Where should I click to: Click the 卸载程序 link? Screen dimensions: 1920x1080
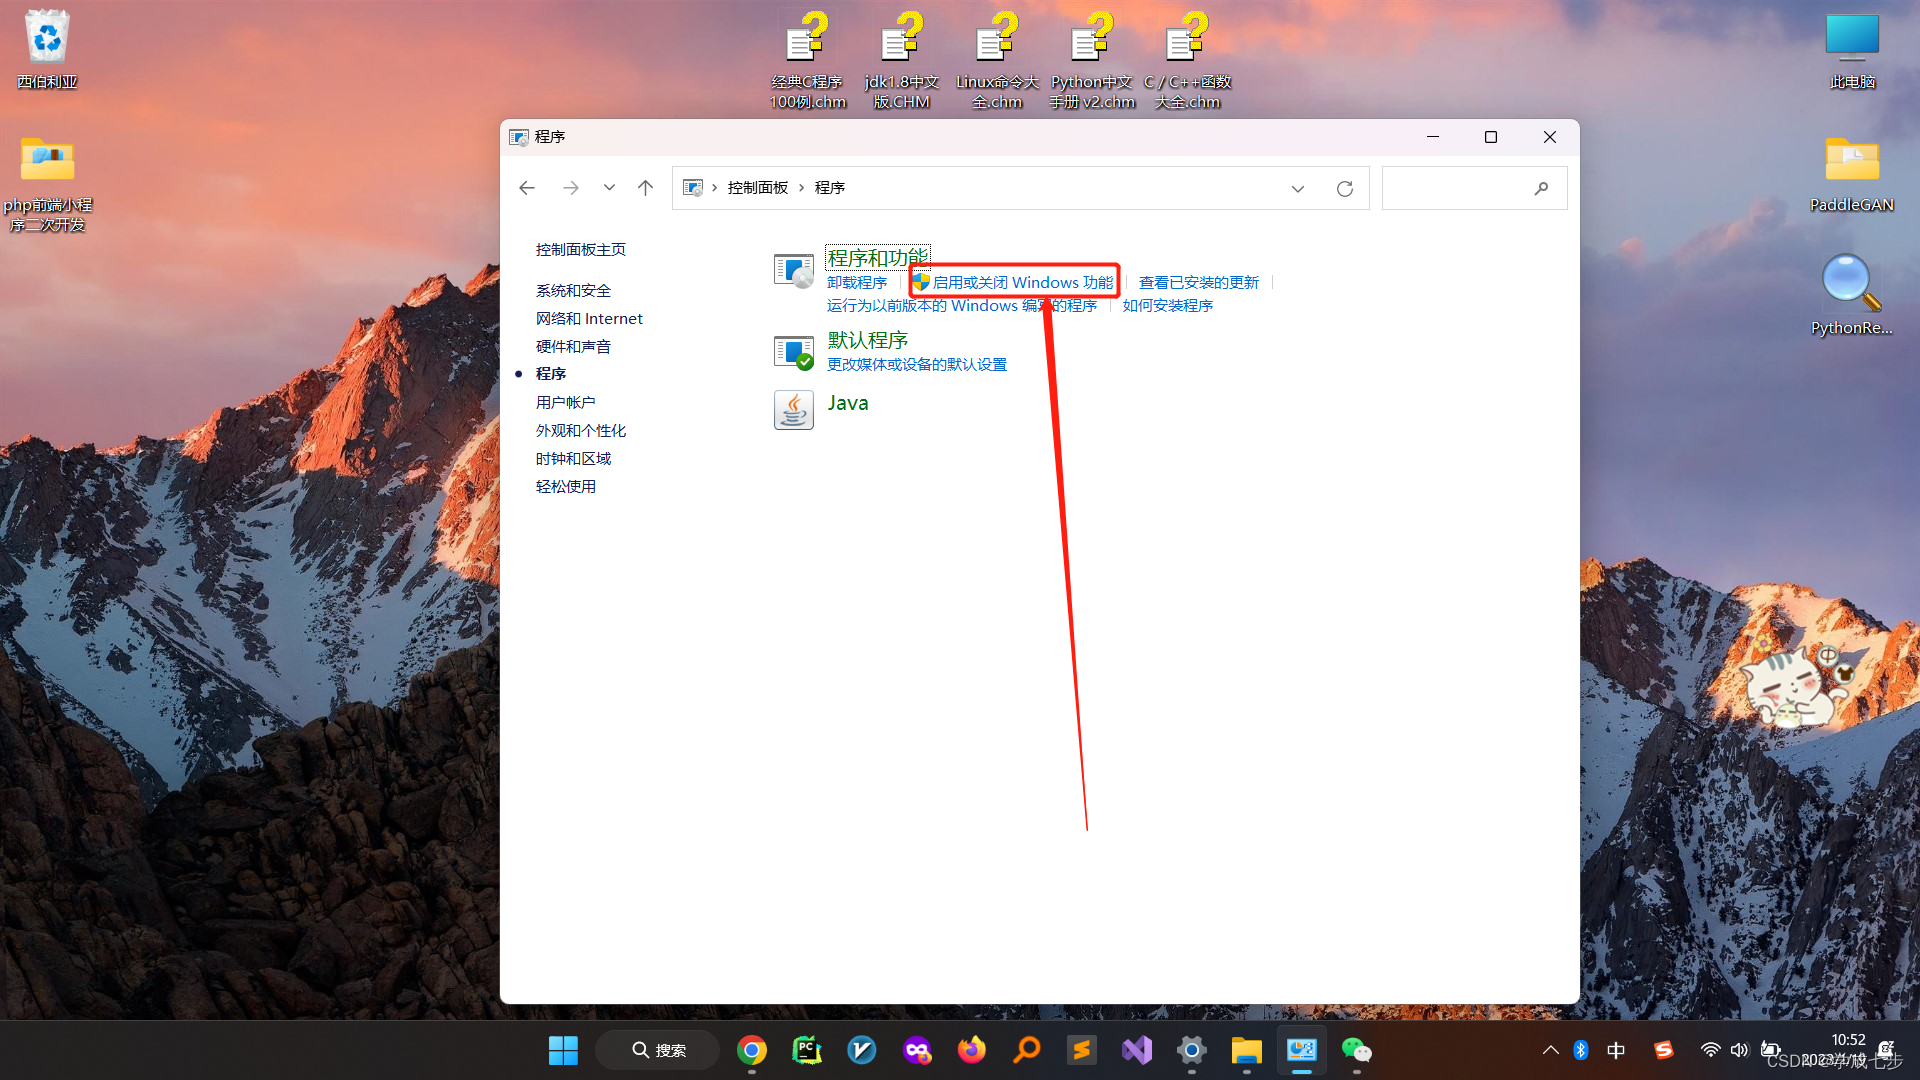pyautogui.click(x=857, y=283)
